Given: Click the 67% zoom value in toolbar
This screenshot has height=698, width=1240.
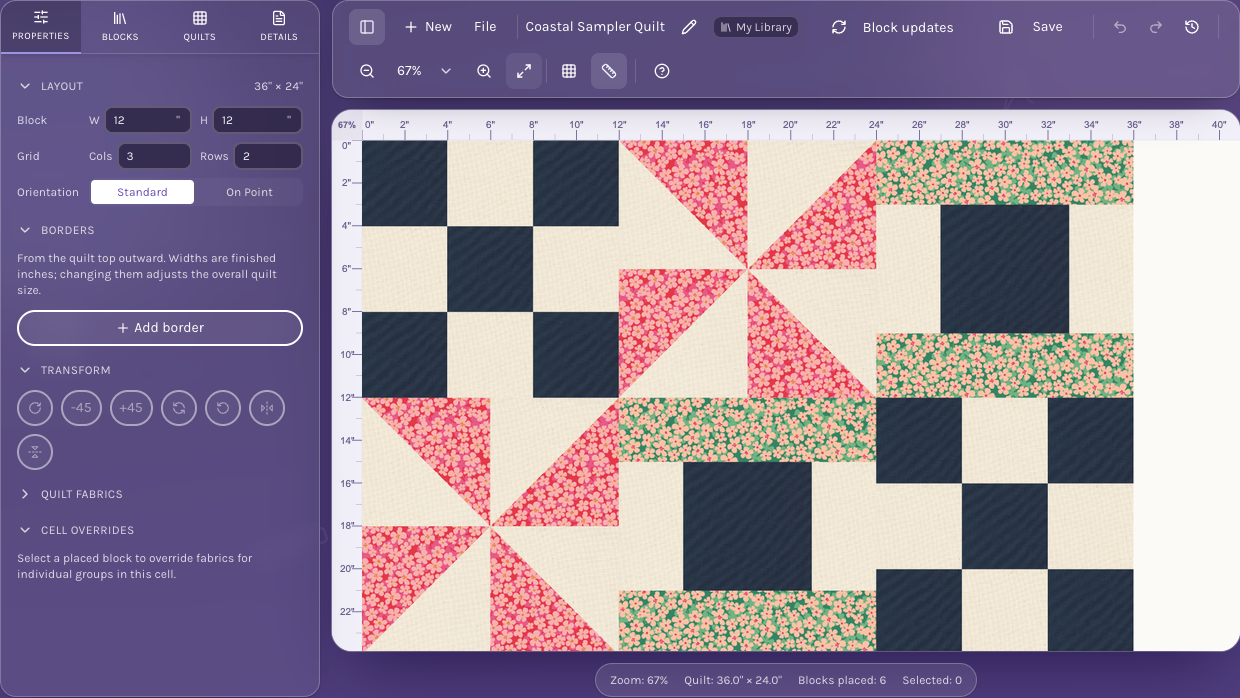Looking at the screenshot, I should click(409, 71).
